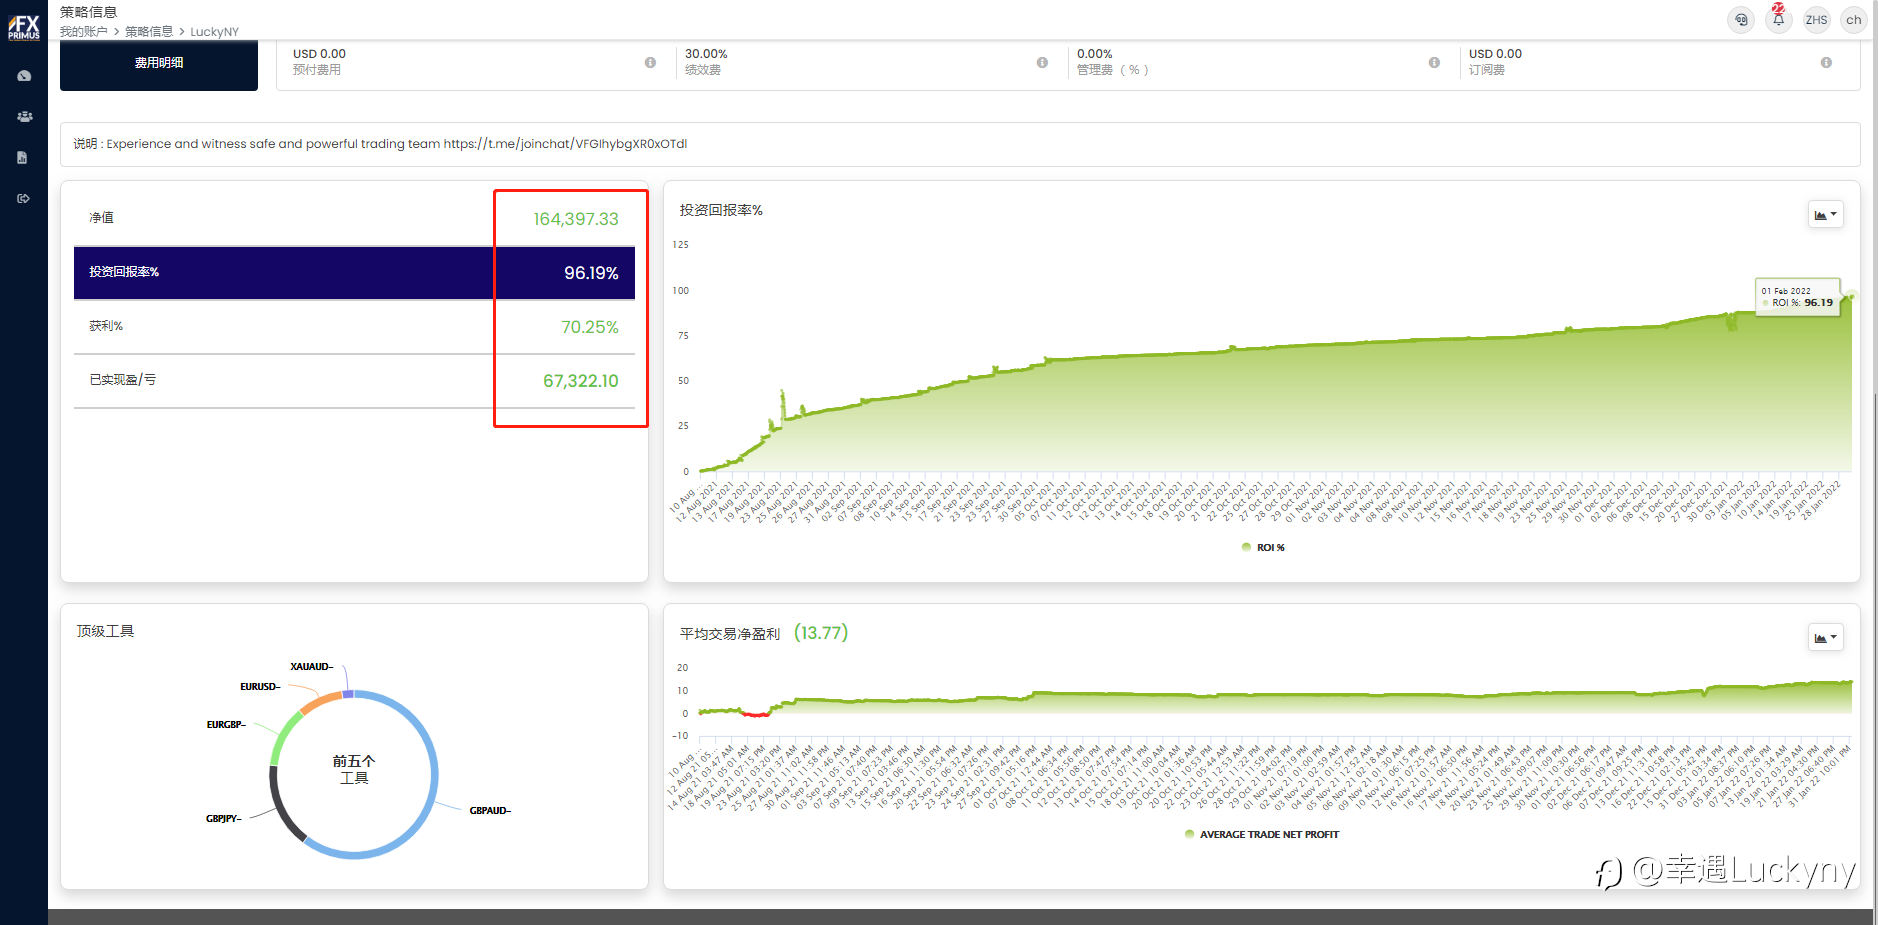Viewport: 1878px width, 925px height.
Task: Open the users group icon in sidebar
Action: tap(24, 117)
